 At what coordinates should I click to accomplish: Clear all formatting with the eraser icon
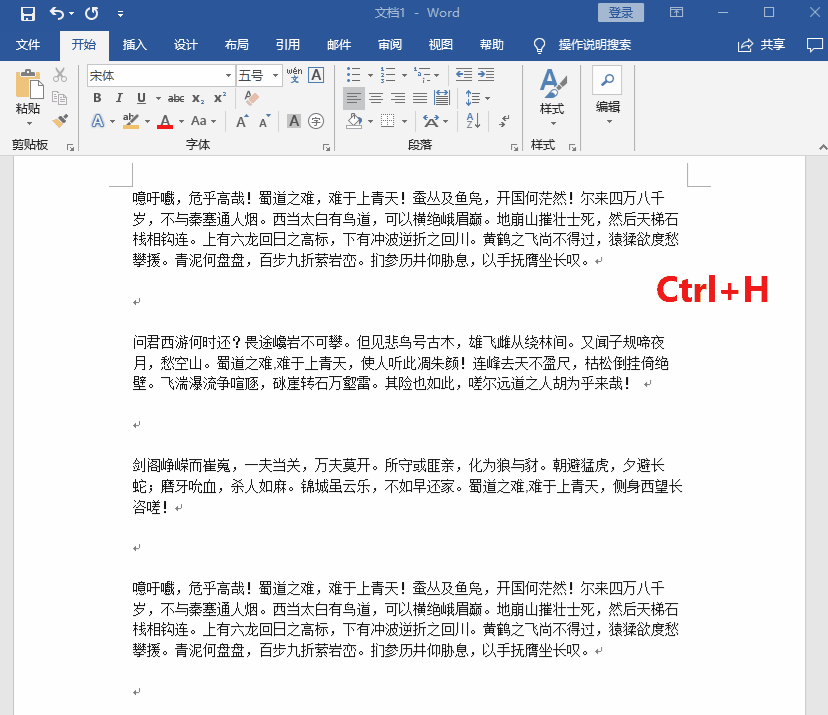point(251,97)
